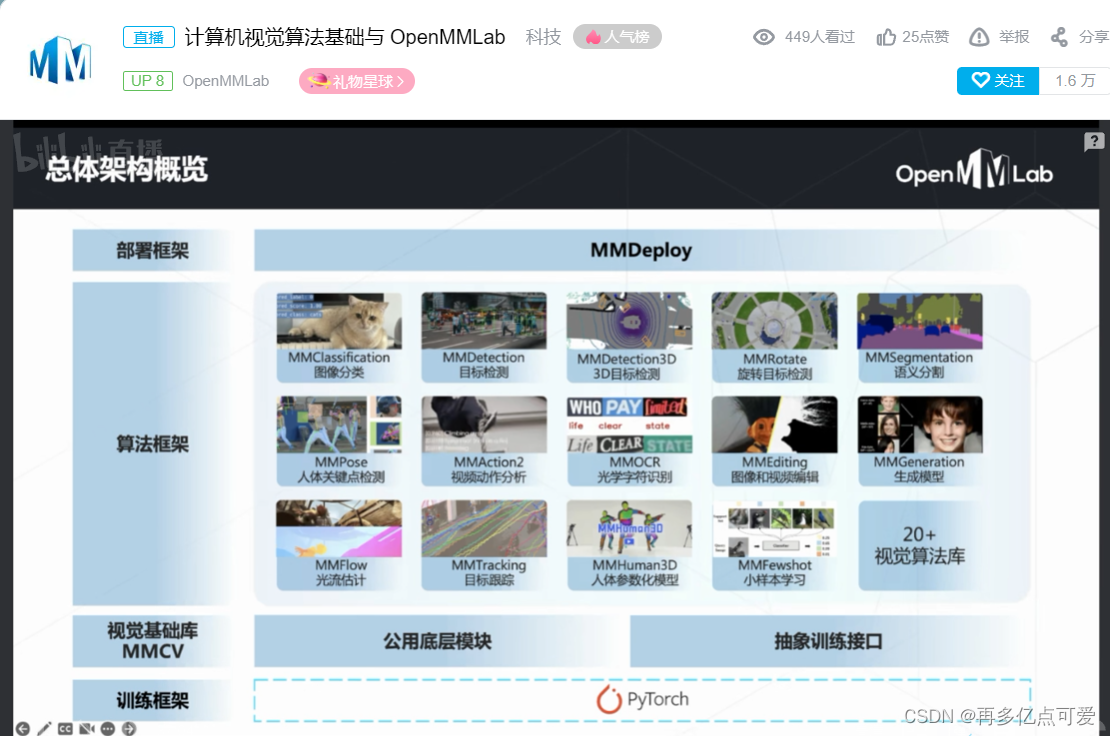Click the MMHuman3D thumbnail
Image resolution: width=1110 pixels, height=736 pixels.
click(629, 529)
